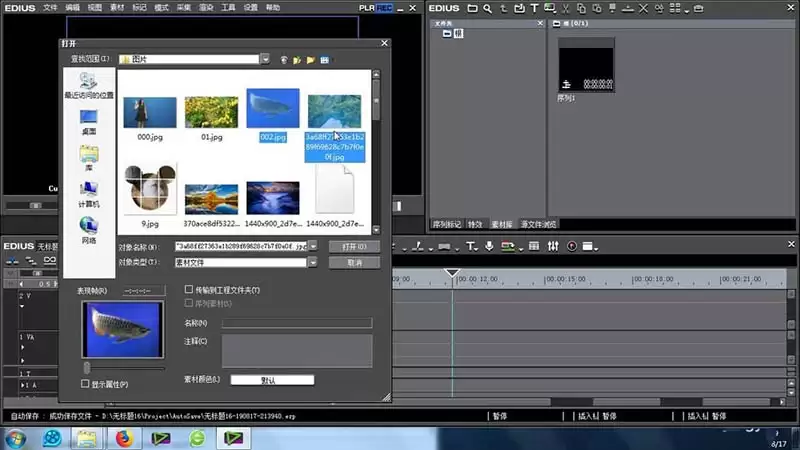Click the Open button in the dialog
This screenshot has width=800, height=450.
(x=354, y=246)
